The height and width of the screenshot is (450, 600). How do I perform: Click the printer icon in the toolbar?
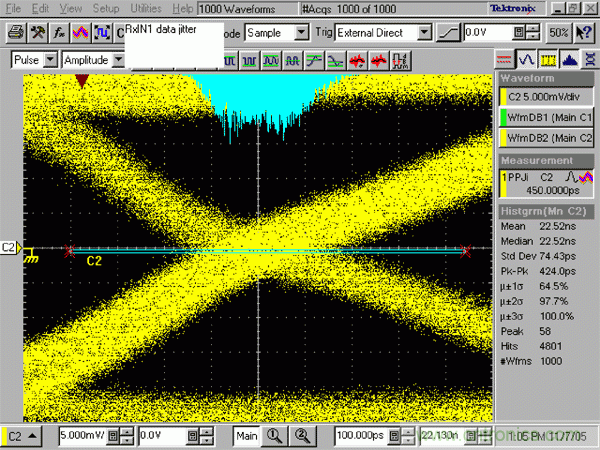click(16, 32)
